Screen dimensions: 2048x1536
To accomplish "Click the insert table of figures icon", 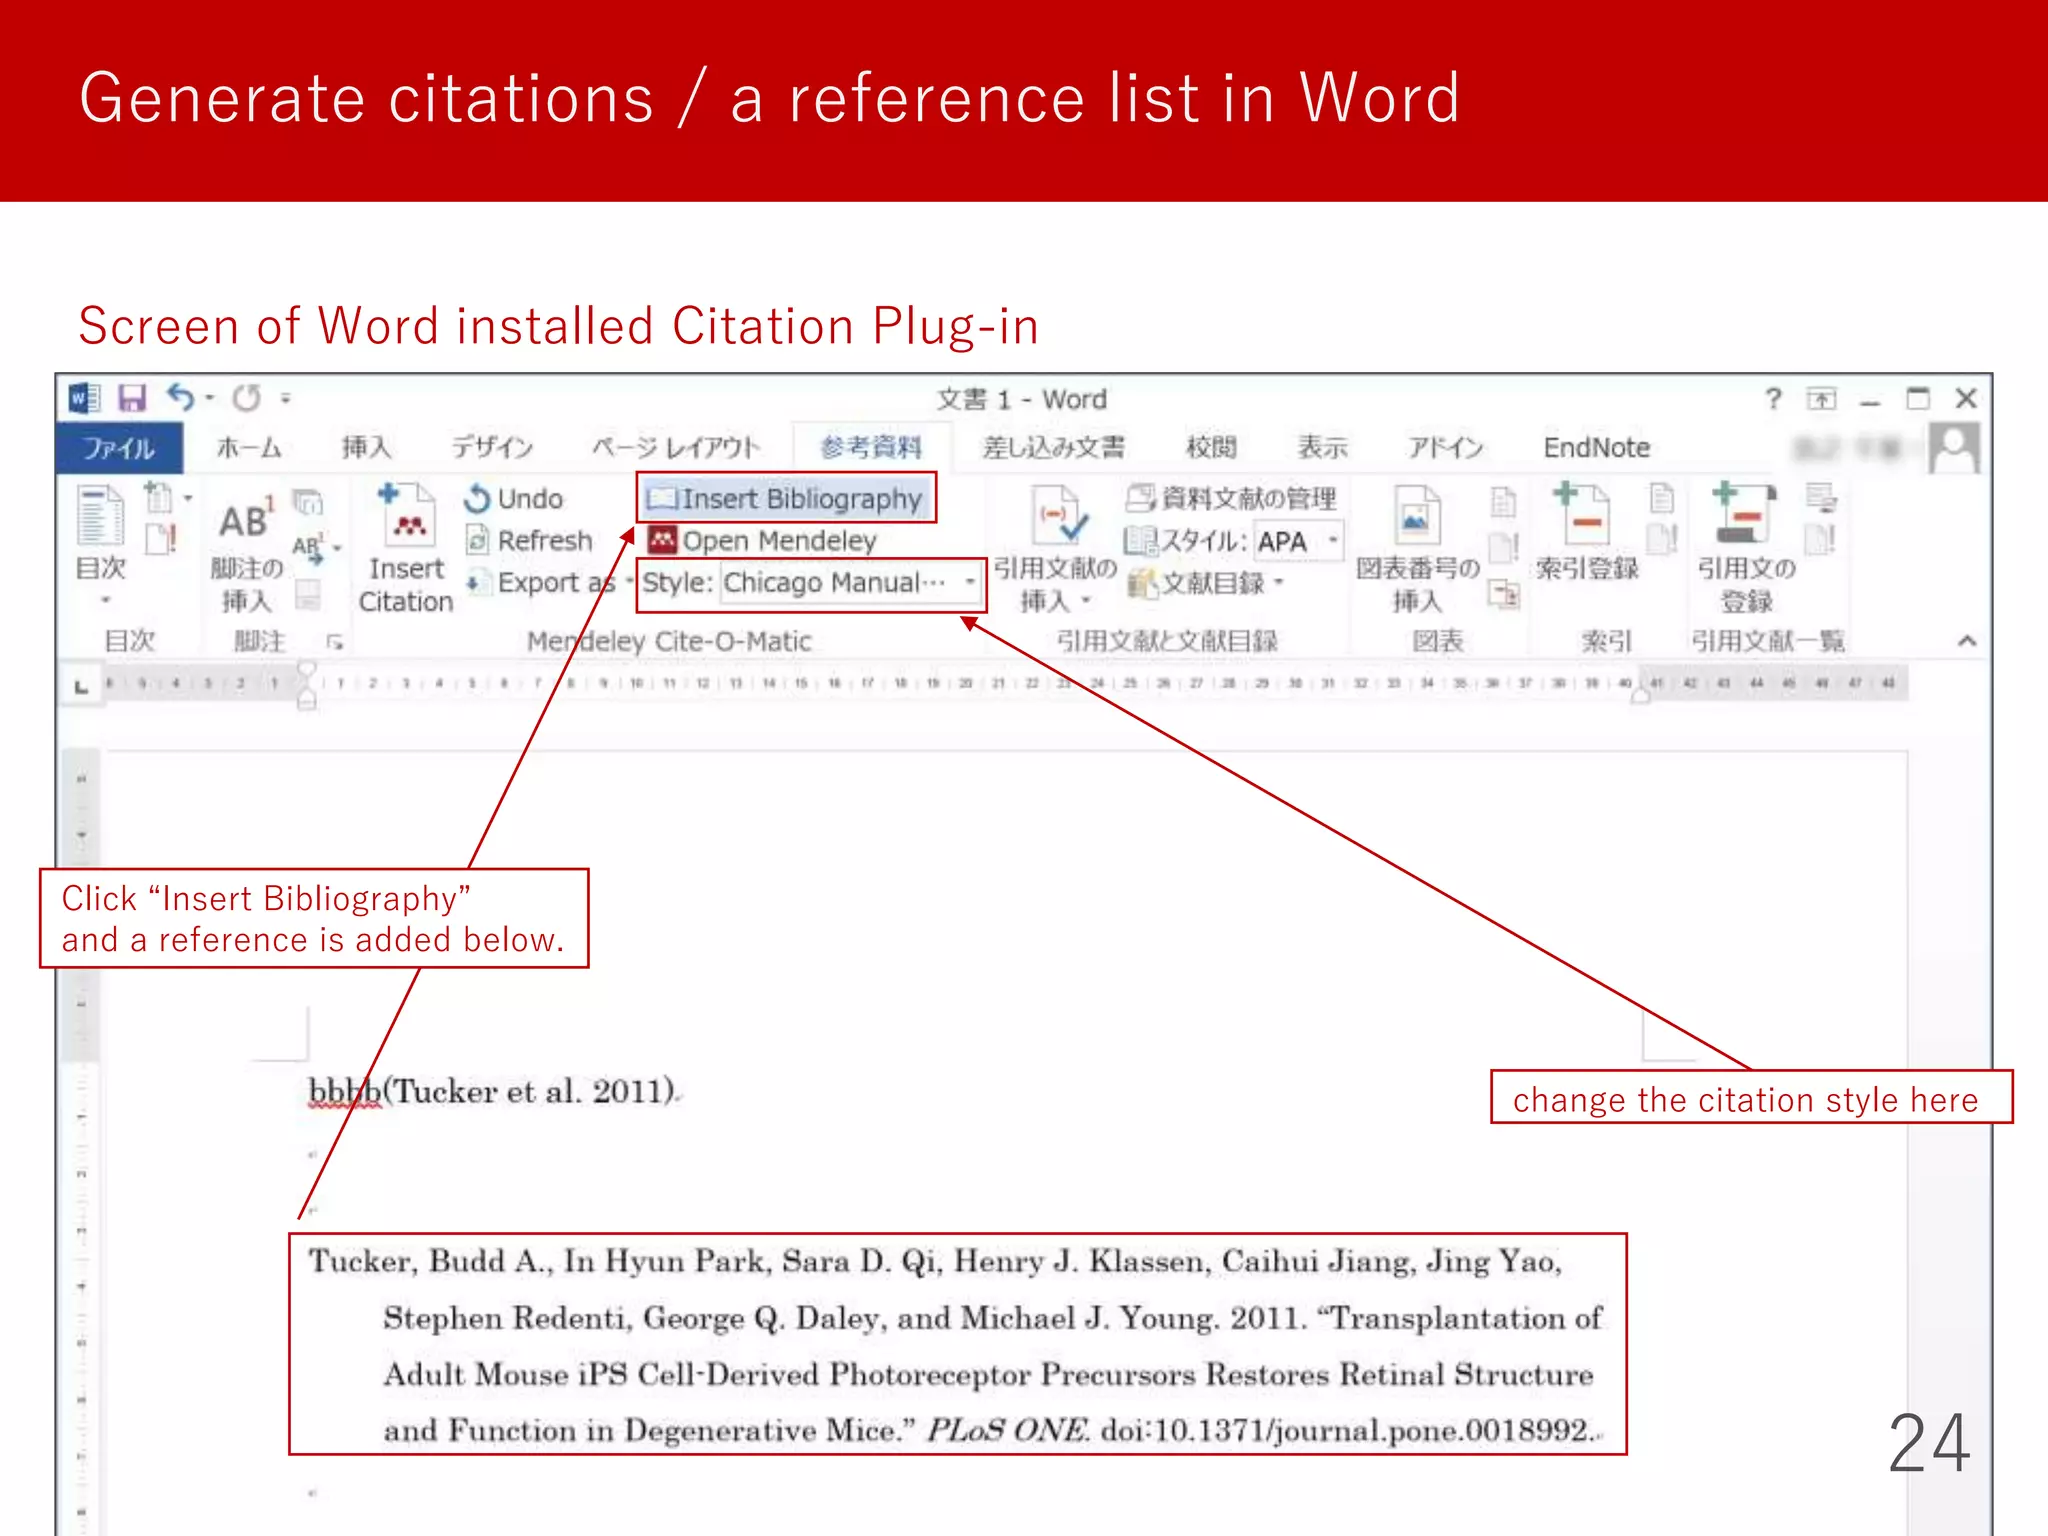I will (1503, 500).
